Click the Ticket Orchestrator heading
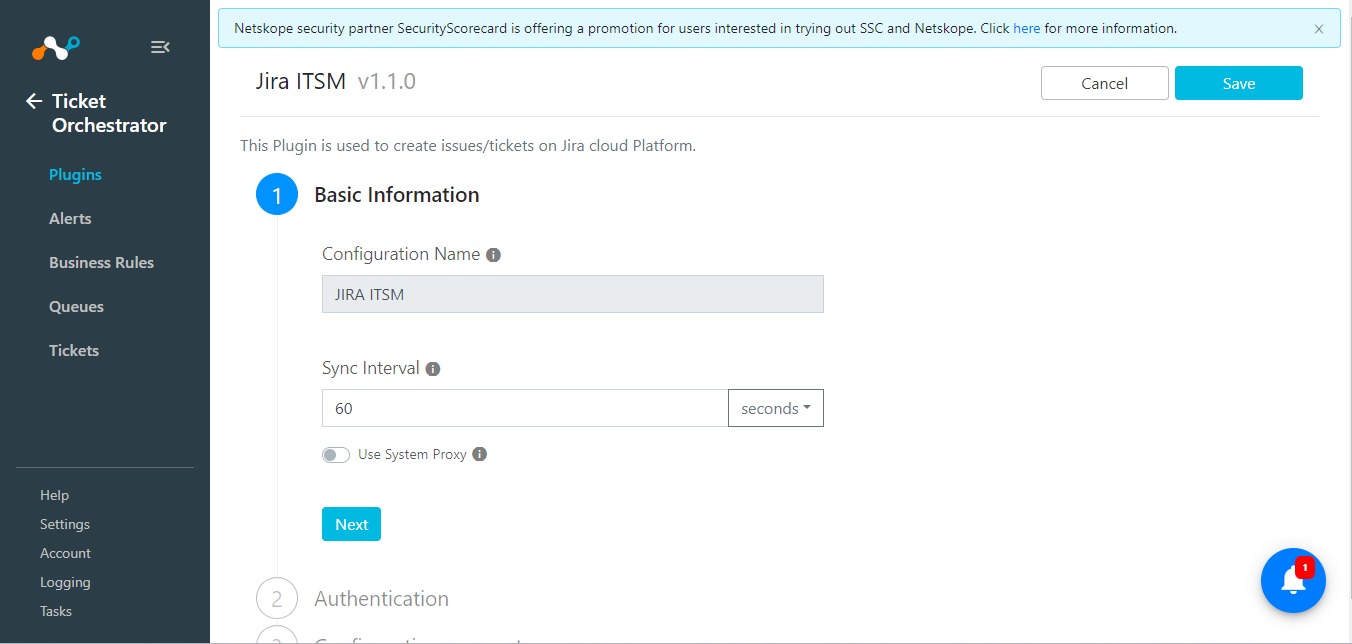This screenshot has width=1352, height=644. pos(109,113)
